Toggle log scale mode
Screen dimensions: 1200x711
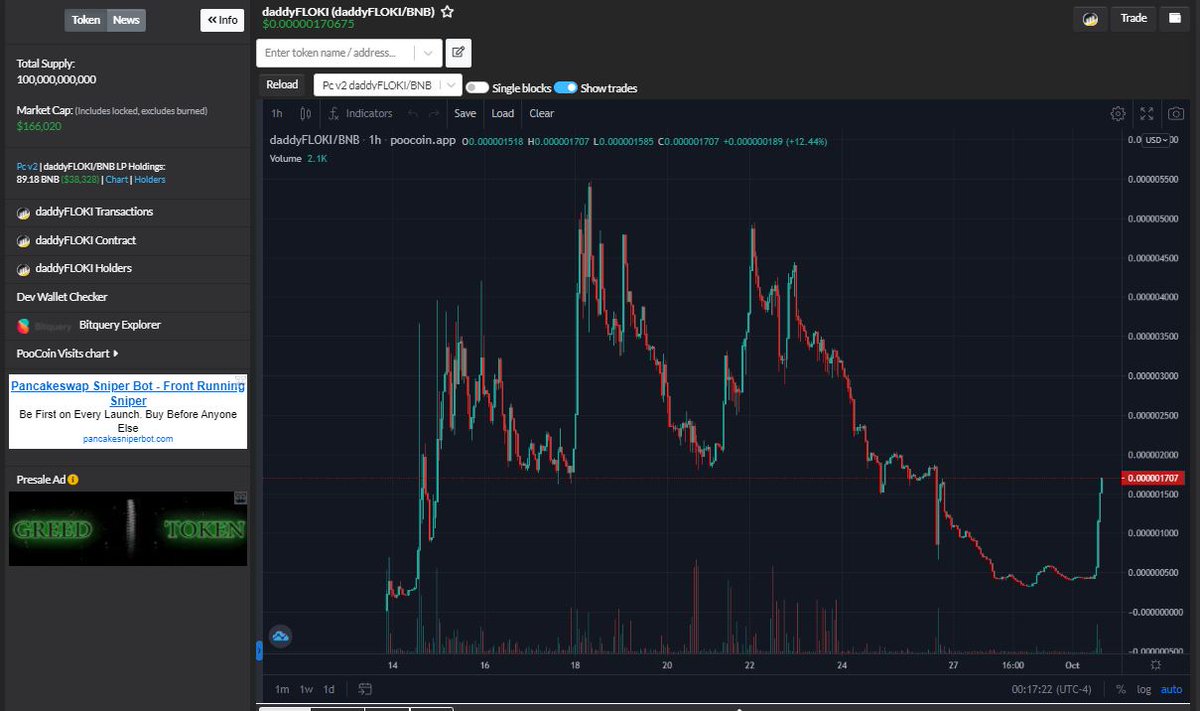[1144, 689]
